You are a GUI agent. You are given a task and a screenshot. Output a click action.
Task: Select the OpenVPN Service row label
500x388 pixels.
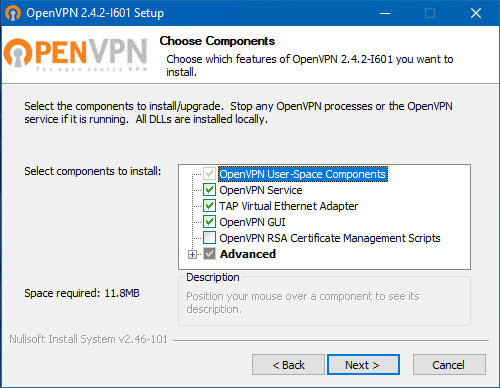261,190
